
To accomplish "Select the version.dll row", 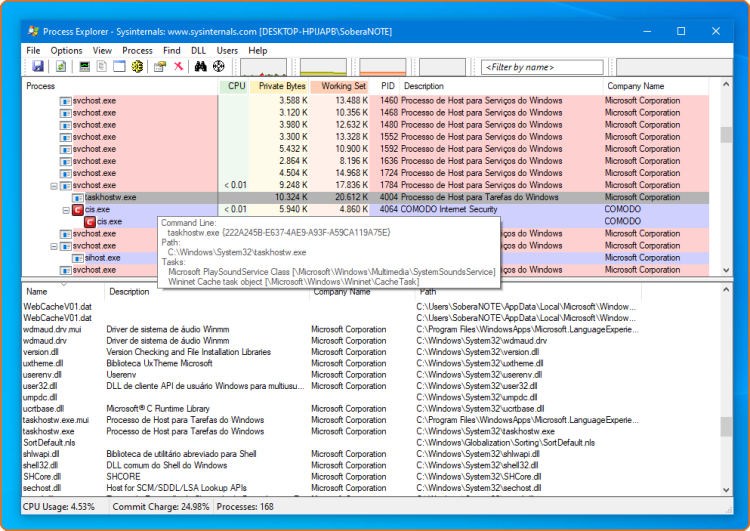I will pyautogui.click(x=331, y=352).
